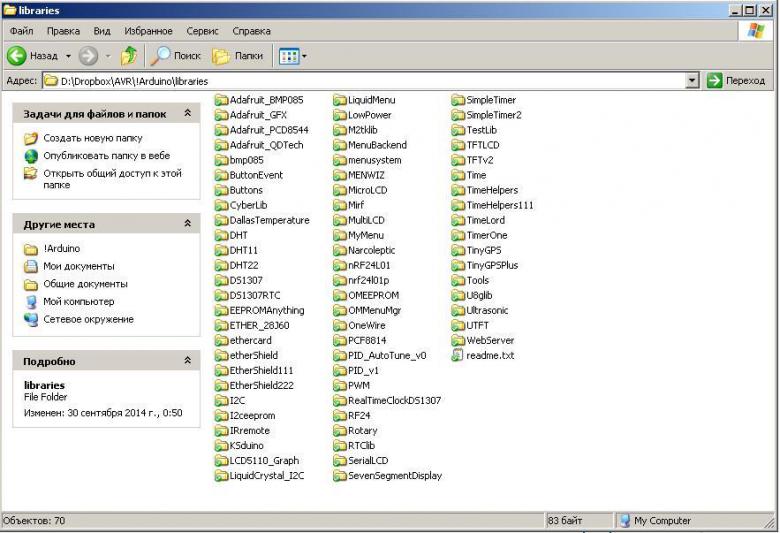Click Опубликовать папку в вебе link
The image size is (780, 533).
point(106,155)
